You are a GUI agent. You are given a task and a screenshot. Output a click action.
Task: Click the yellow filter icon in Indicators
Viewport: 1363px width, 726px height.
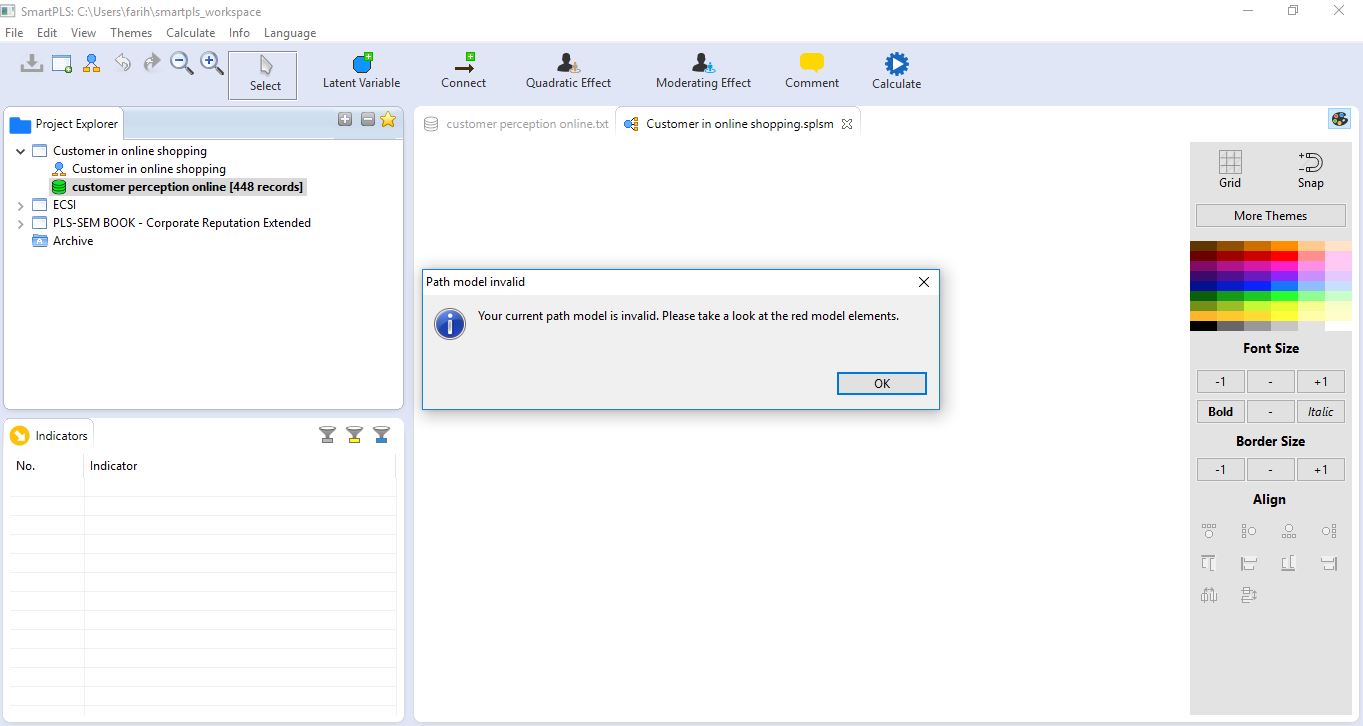pyautogui.click(x=354, y=434)
